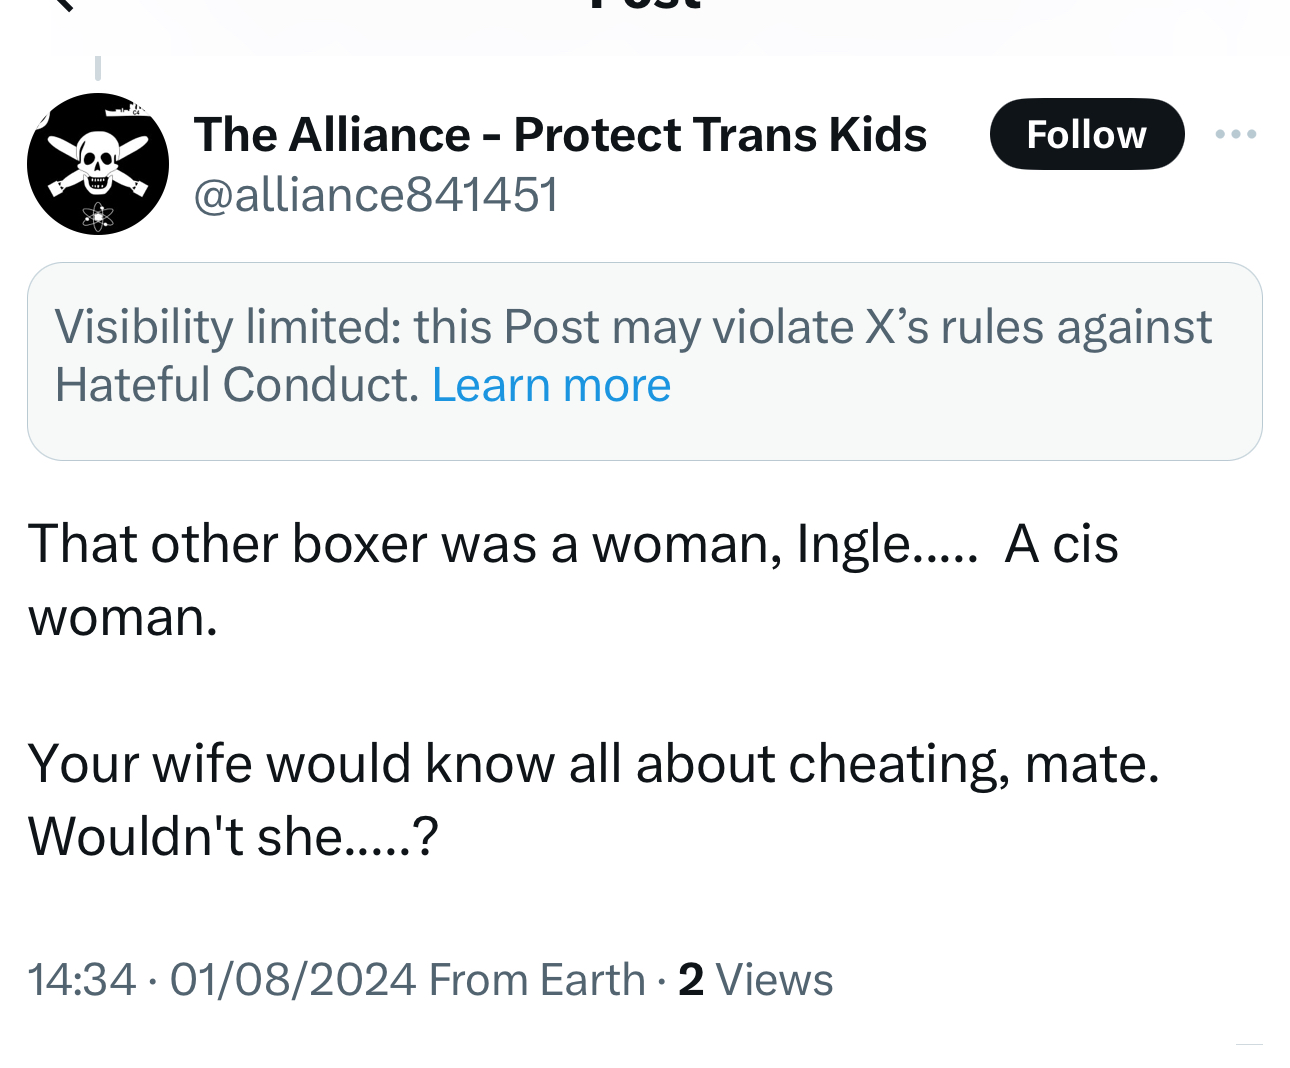Viewport: 1290px width, 1068px height.
Task: Click the word 'Ingle' in the post
Action: pos(852,545)
